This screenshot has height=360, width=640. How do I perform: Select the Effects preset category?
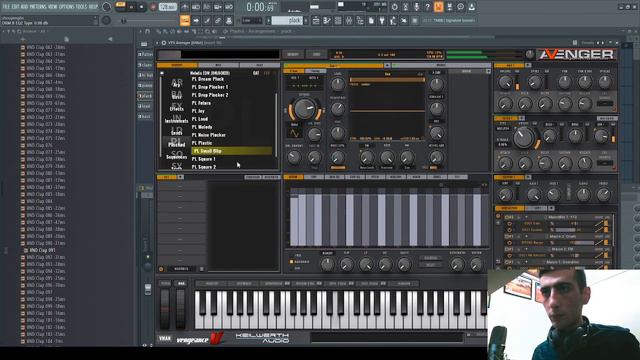[176, 107]
